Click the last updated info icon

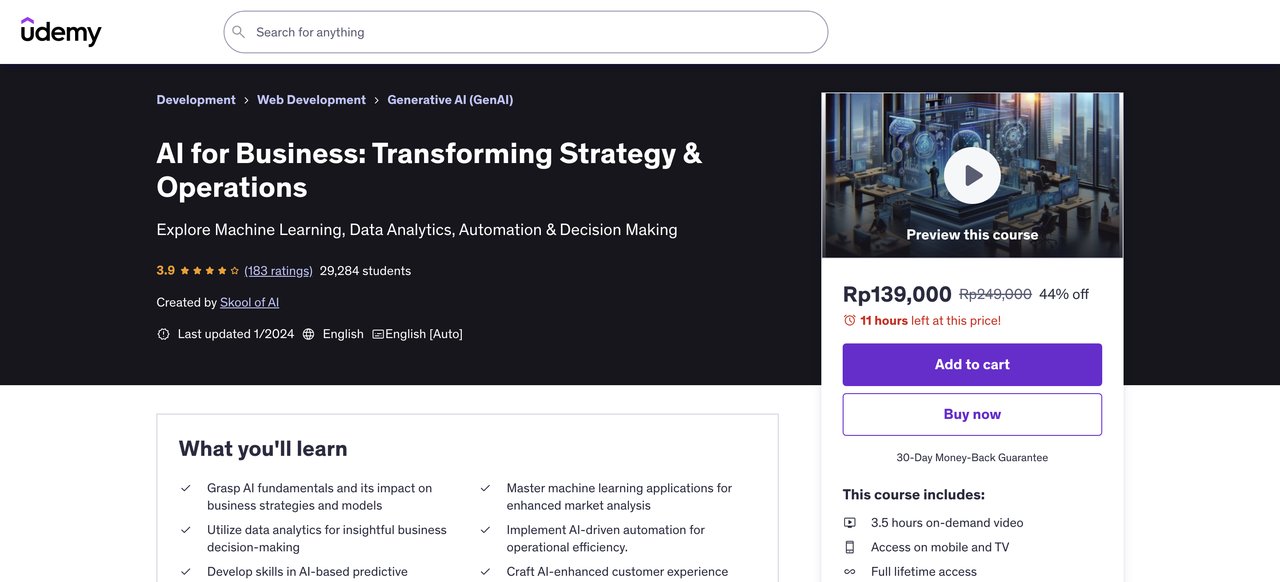[x=164, y=334]
